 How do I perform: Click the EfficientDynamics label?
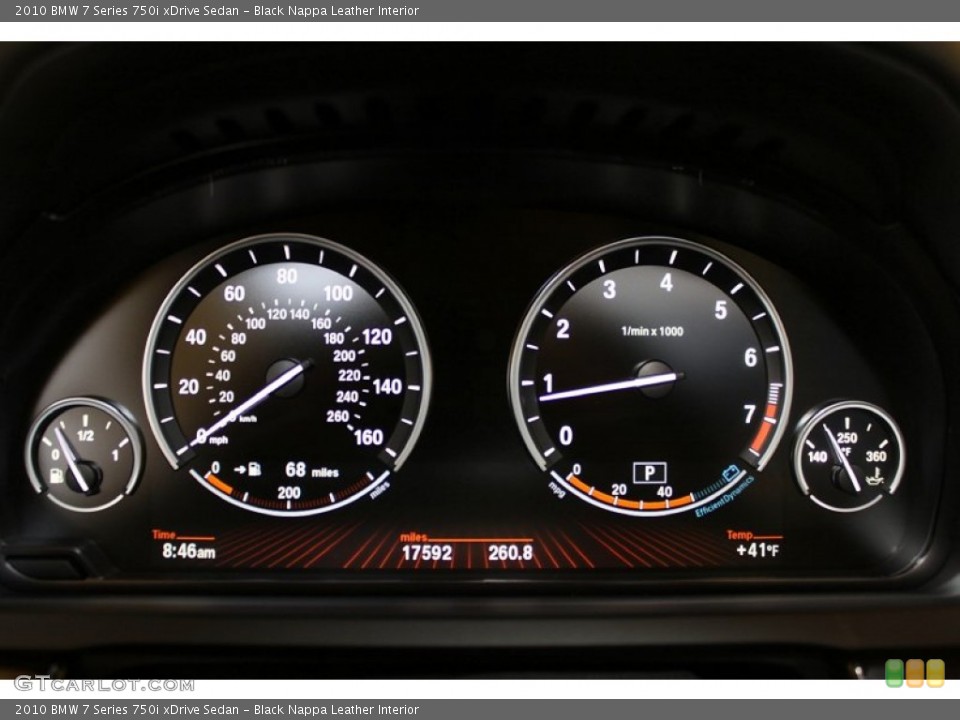pyautogui.click(x=724, y=497)
